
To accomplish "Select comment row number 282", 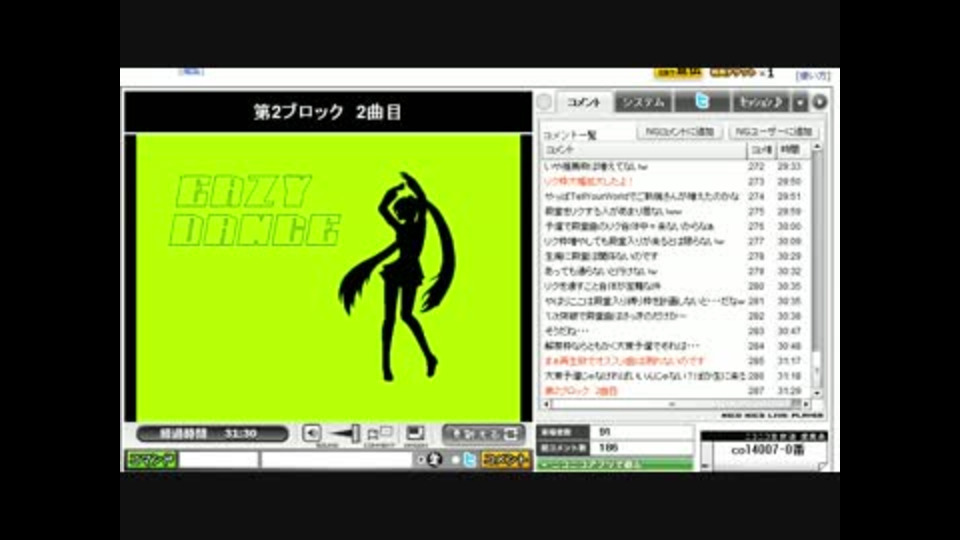I will pos(675,316).
